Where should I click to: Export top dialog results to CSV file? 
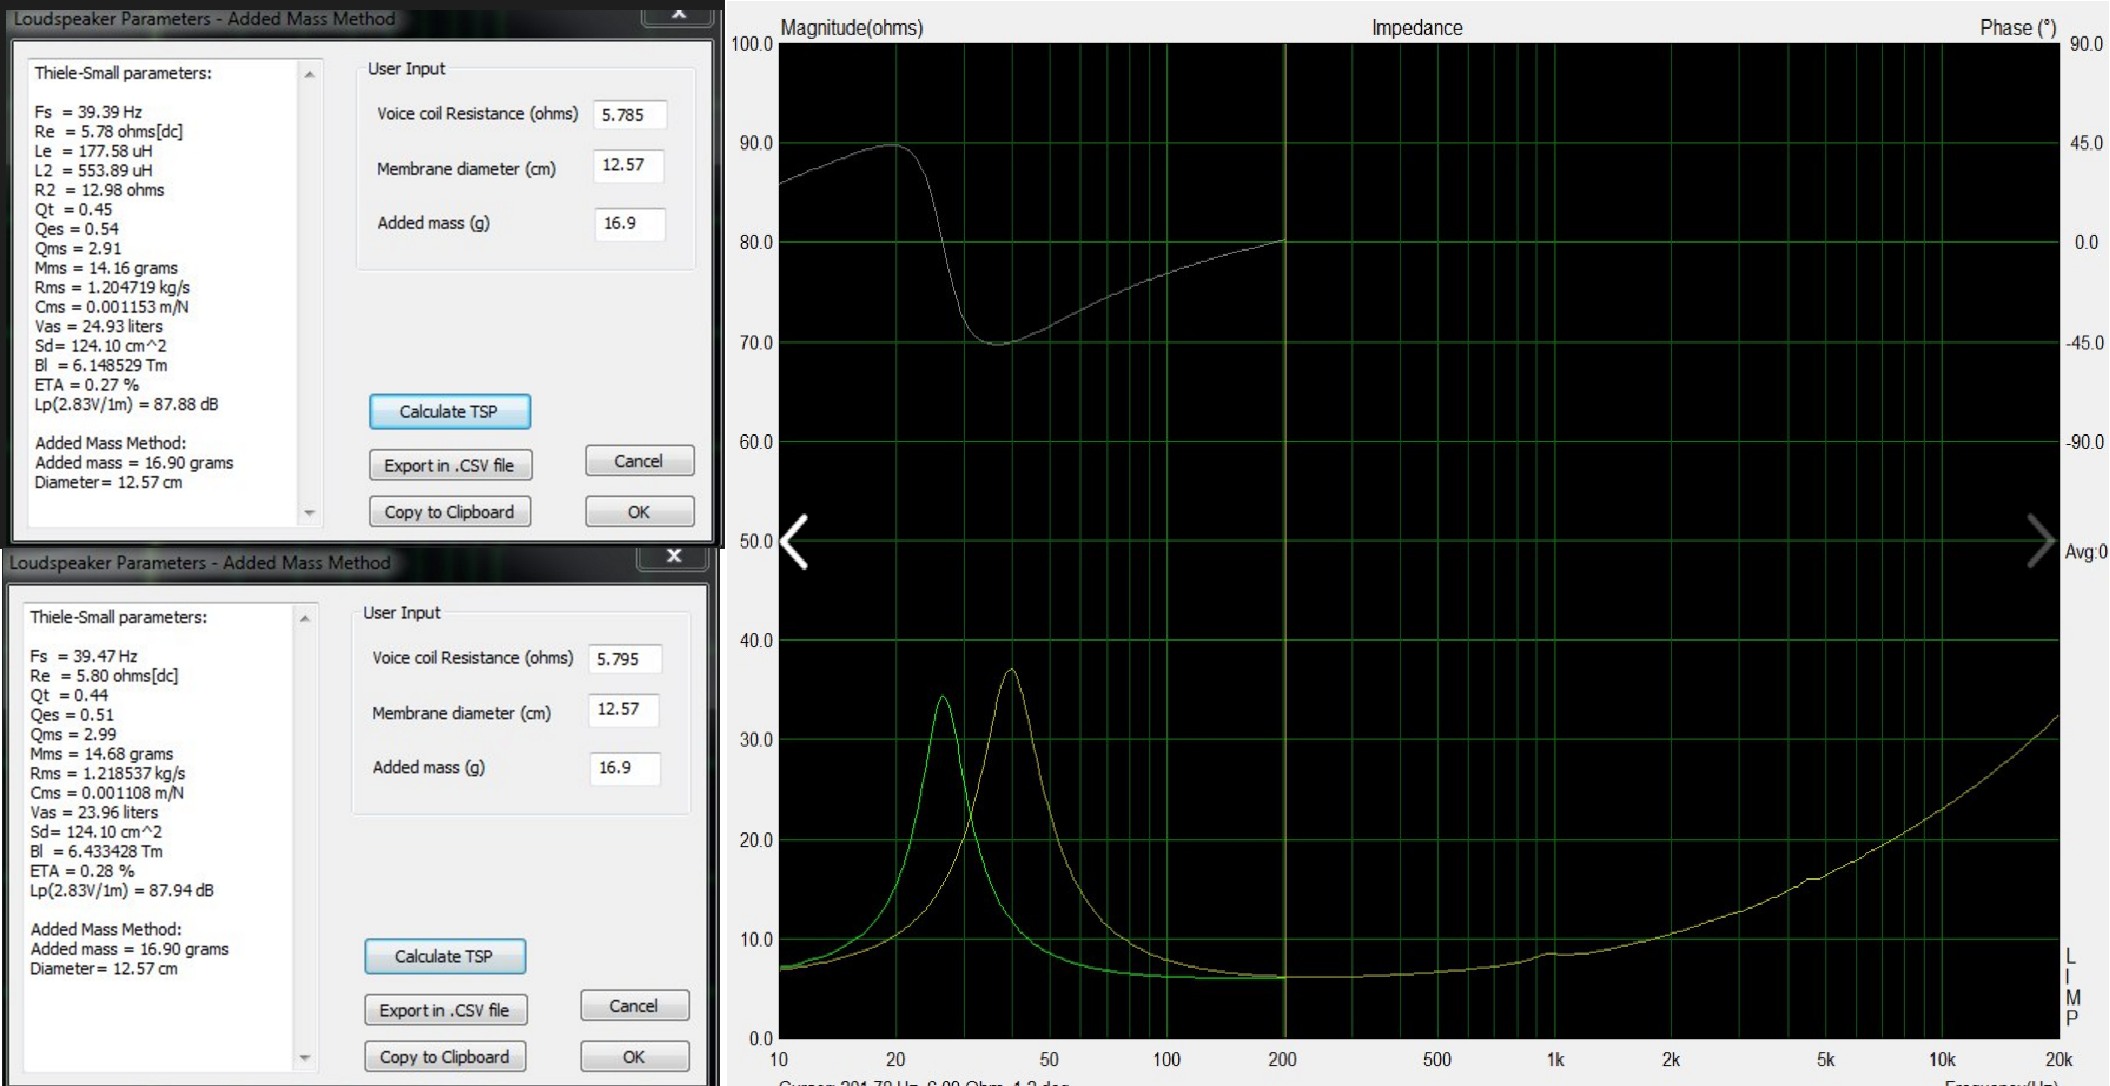[449, 465]
